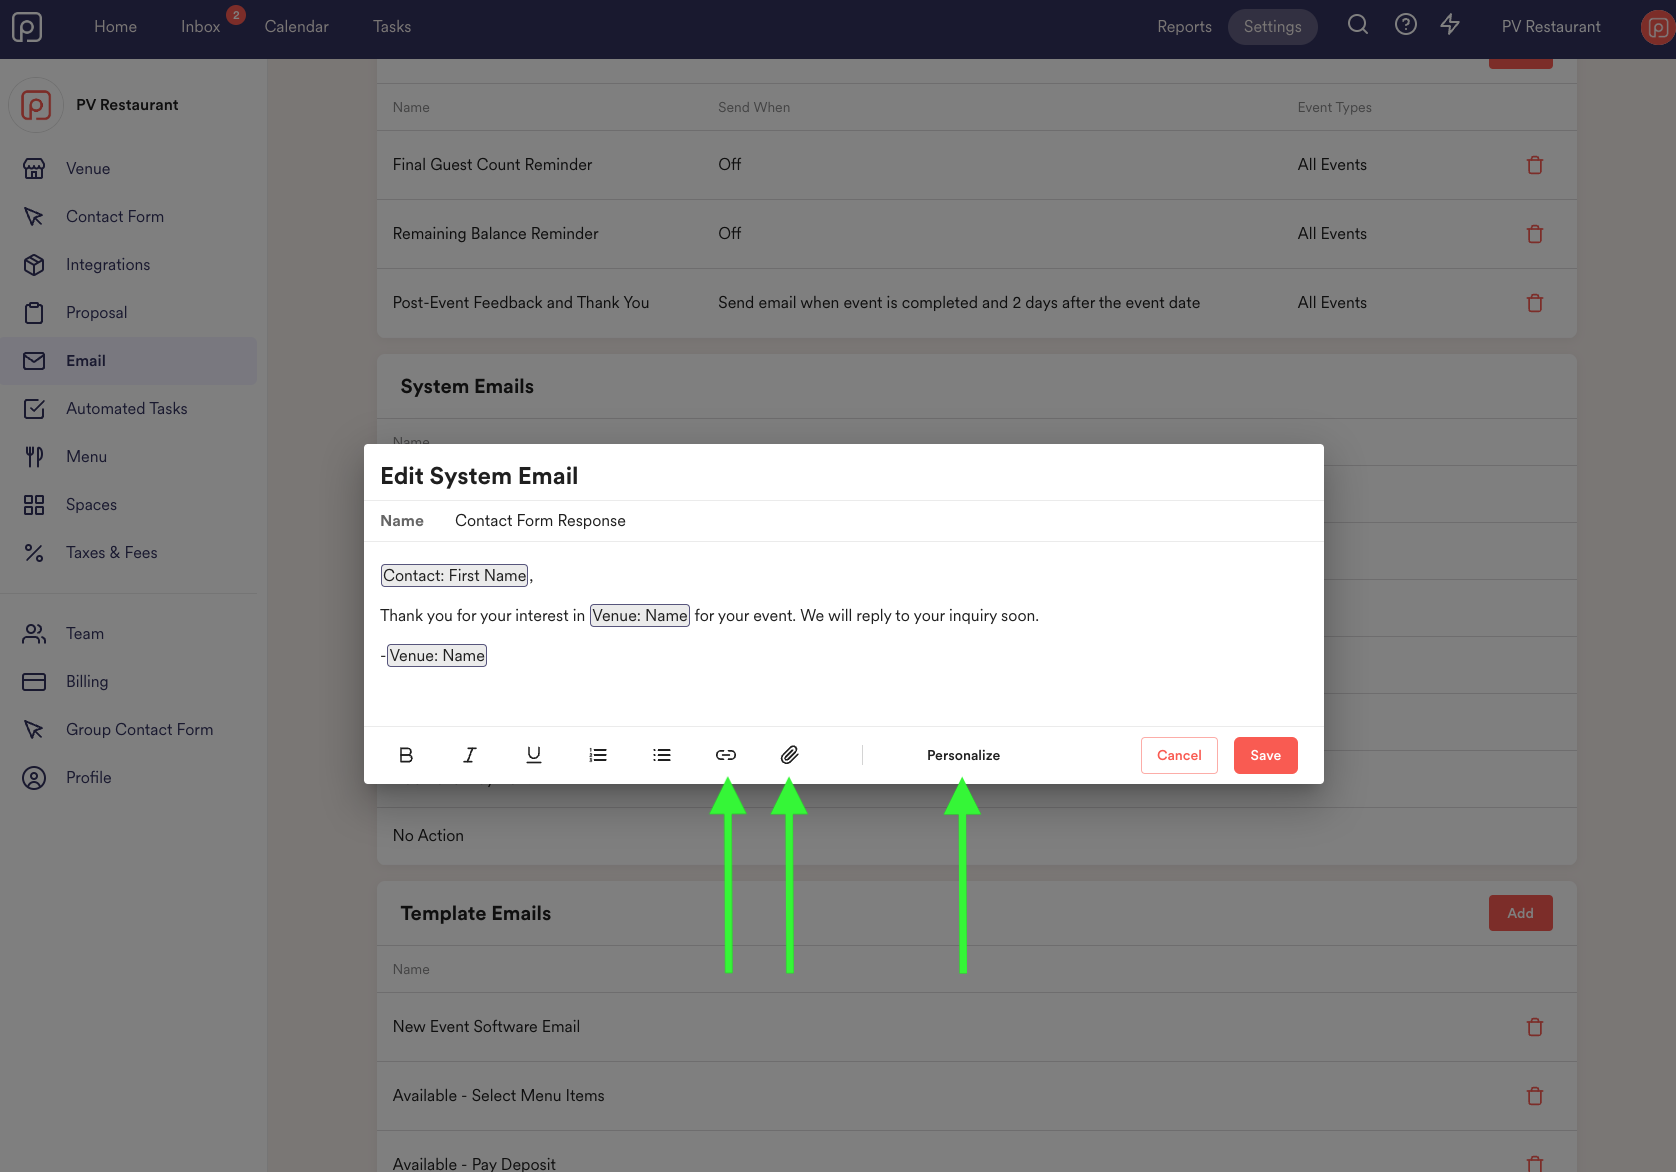The height and width of the screenshot is (1172, 1676).
Task: Apply italic formatting to email text
Action: pyautogui.click(x=469, y=755)
